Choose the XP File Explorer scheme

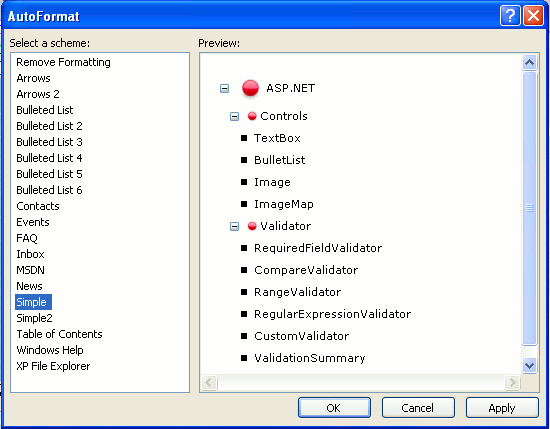point(53,366)
